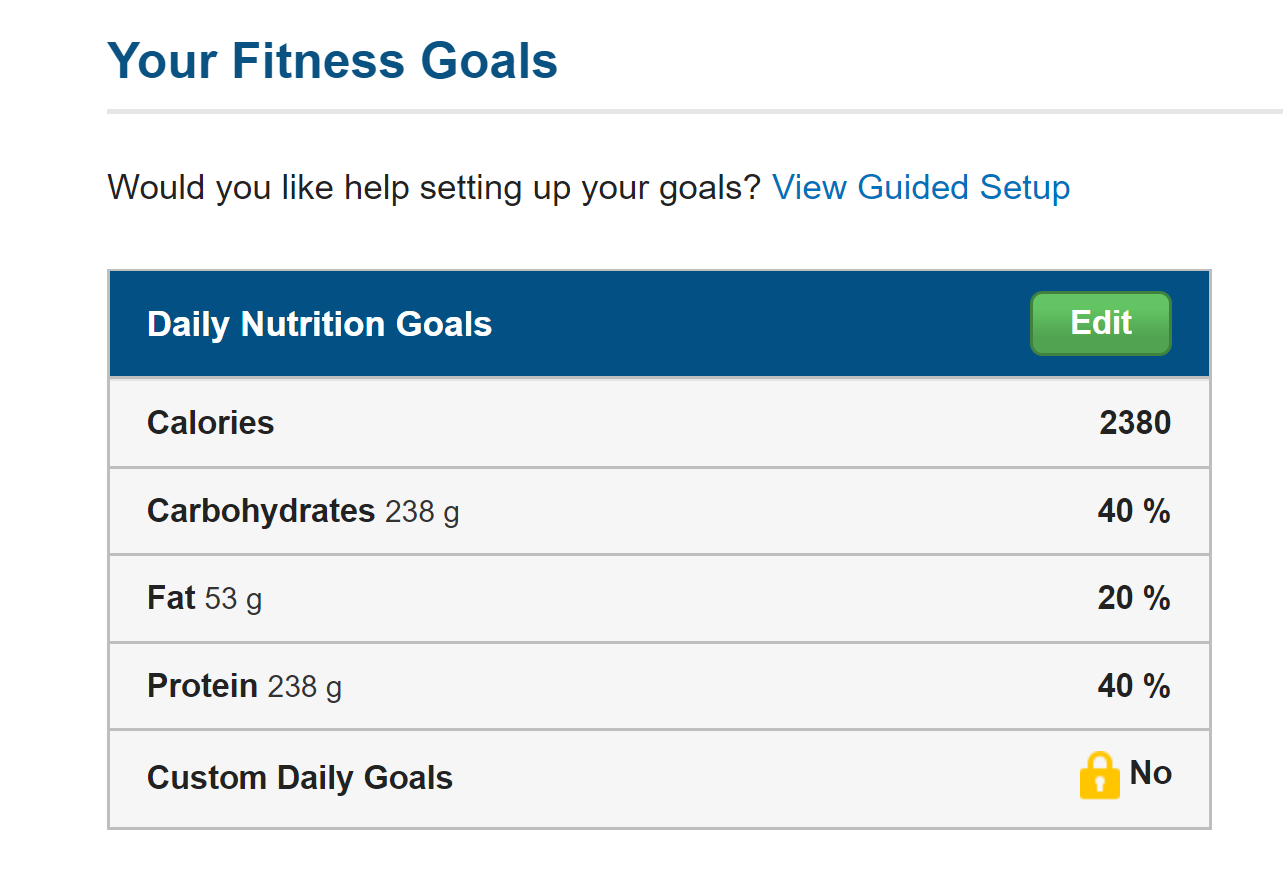
Task: Click the 40 % carbohydrates percentage
Action: pyautogui.click(x=1134, y=511)
